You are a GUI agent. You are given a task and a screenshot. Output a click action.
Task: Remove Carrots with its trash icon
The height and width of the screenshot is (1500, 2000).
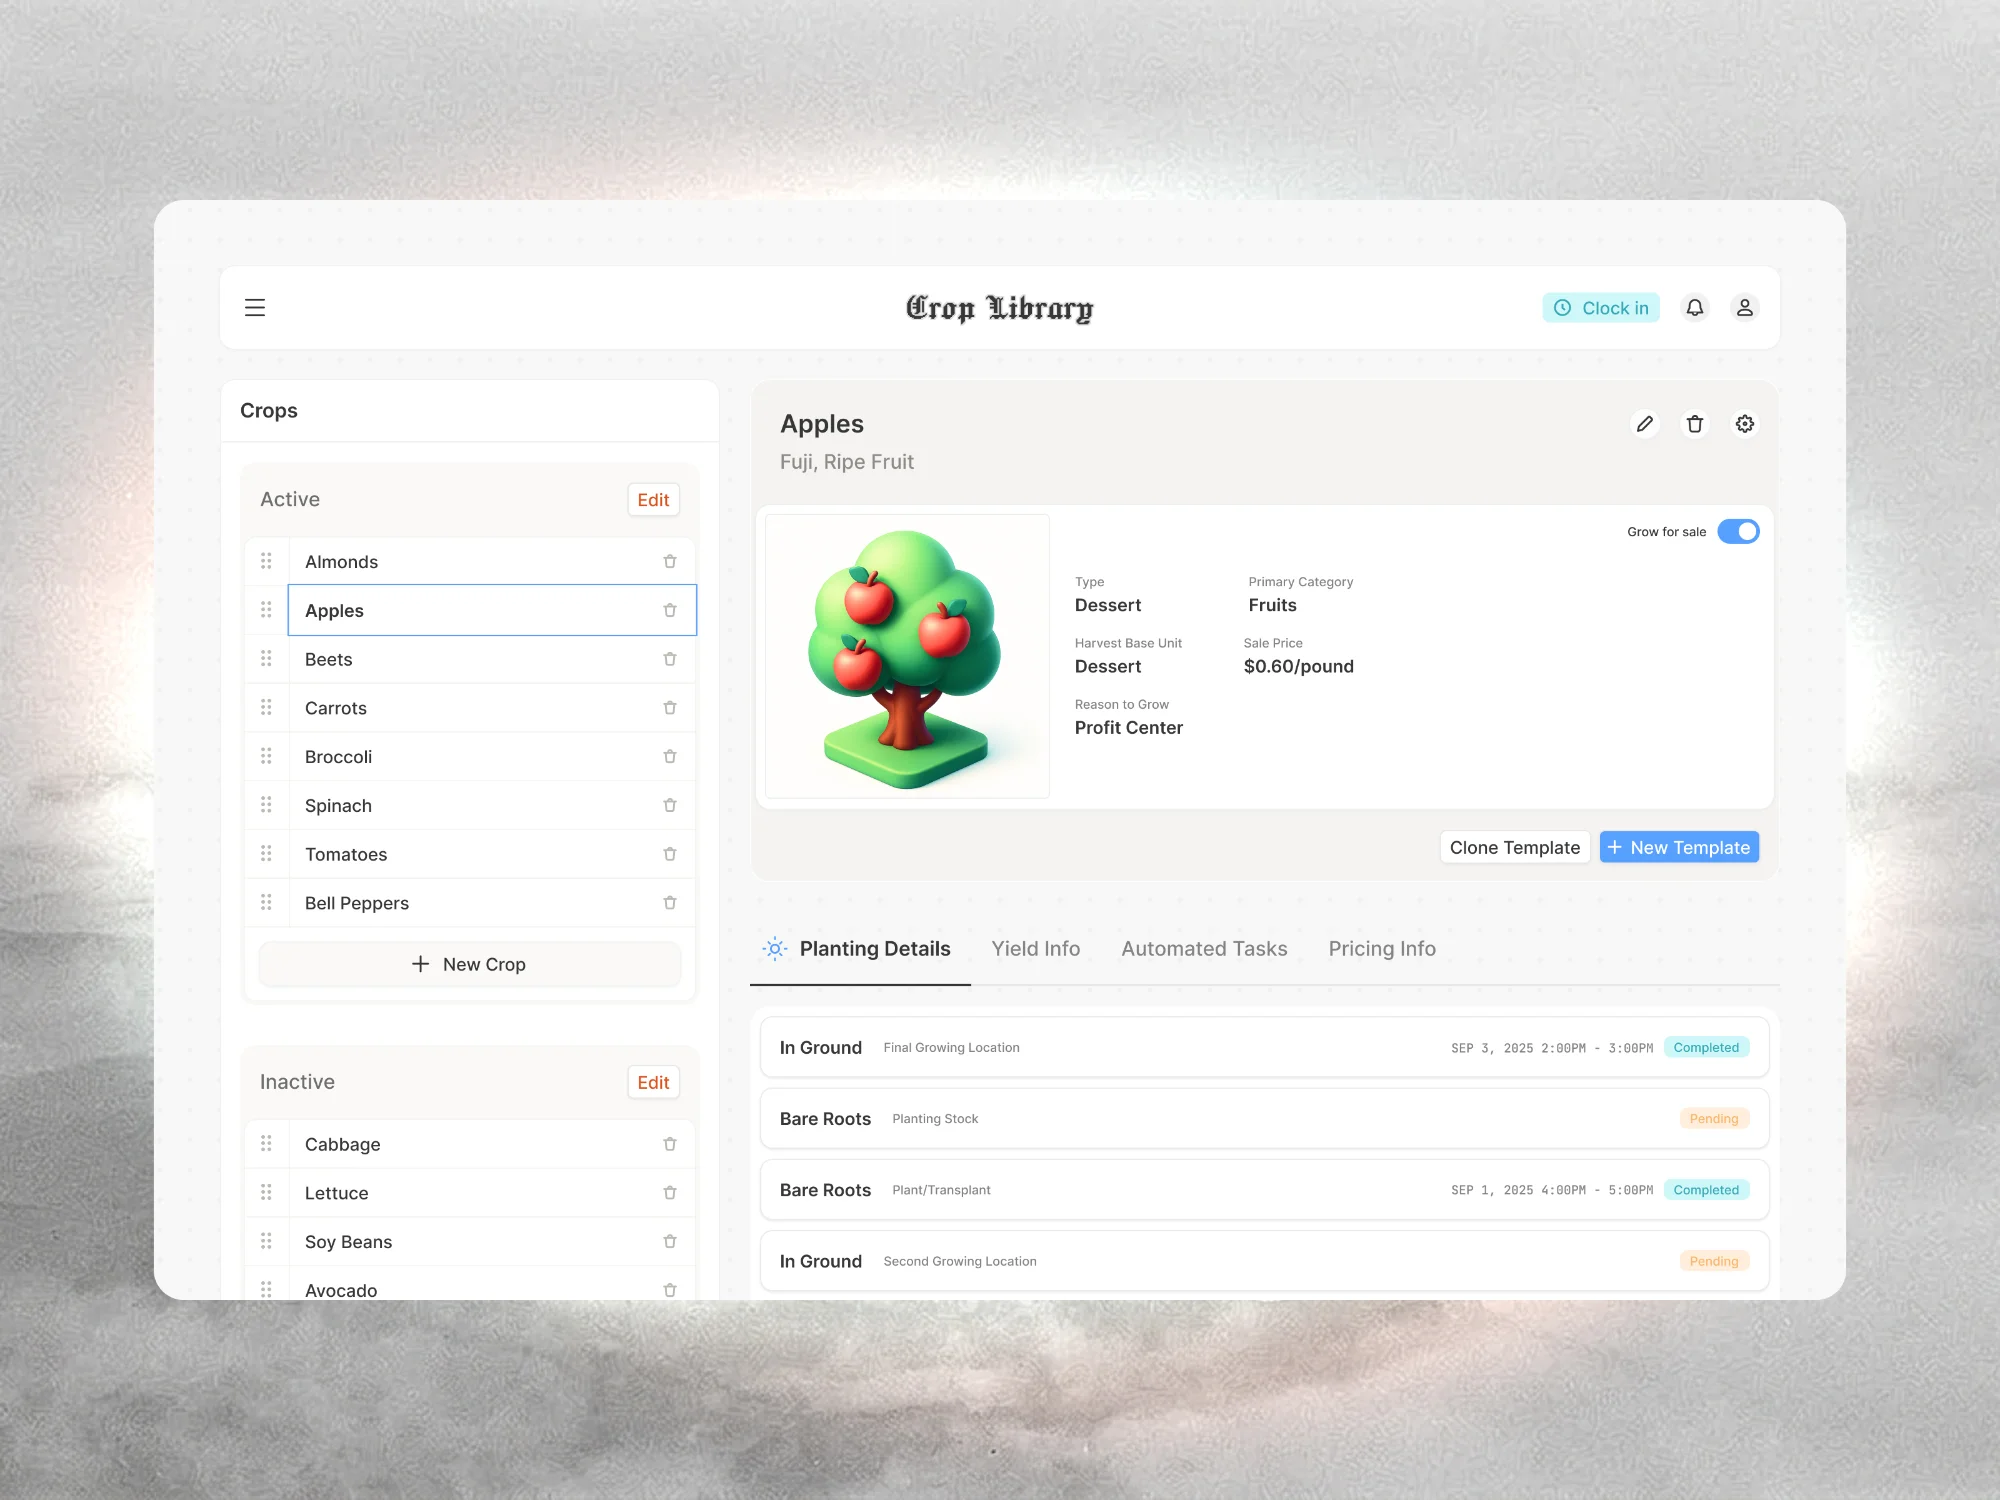tap(670, 708)
